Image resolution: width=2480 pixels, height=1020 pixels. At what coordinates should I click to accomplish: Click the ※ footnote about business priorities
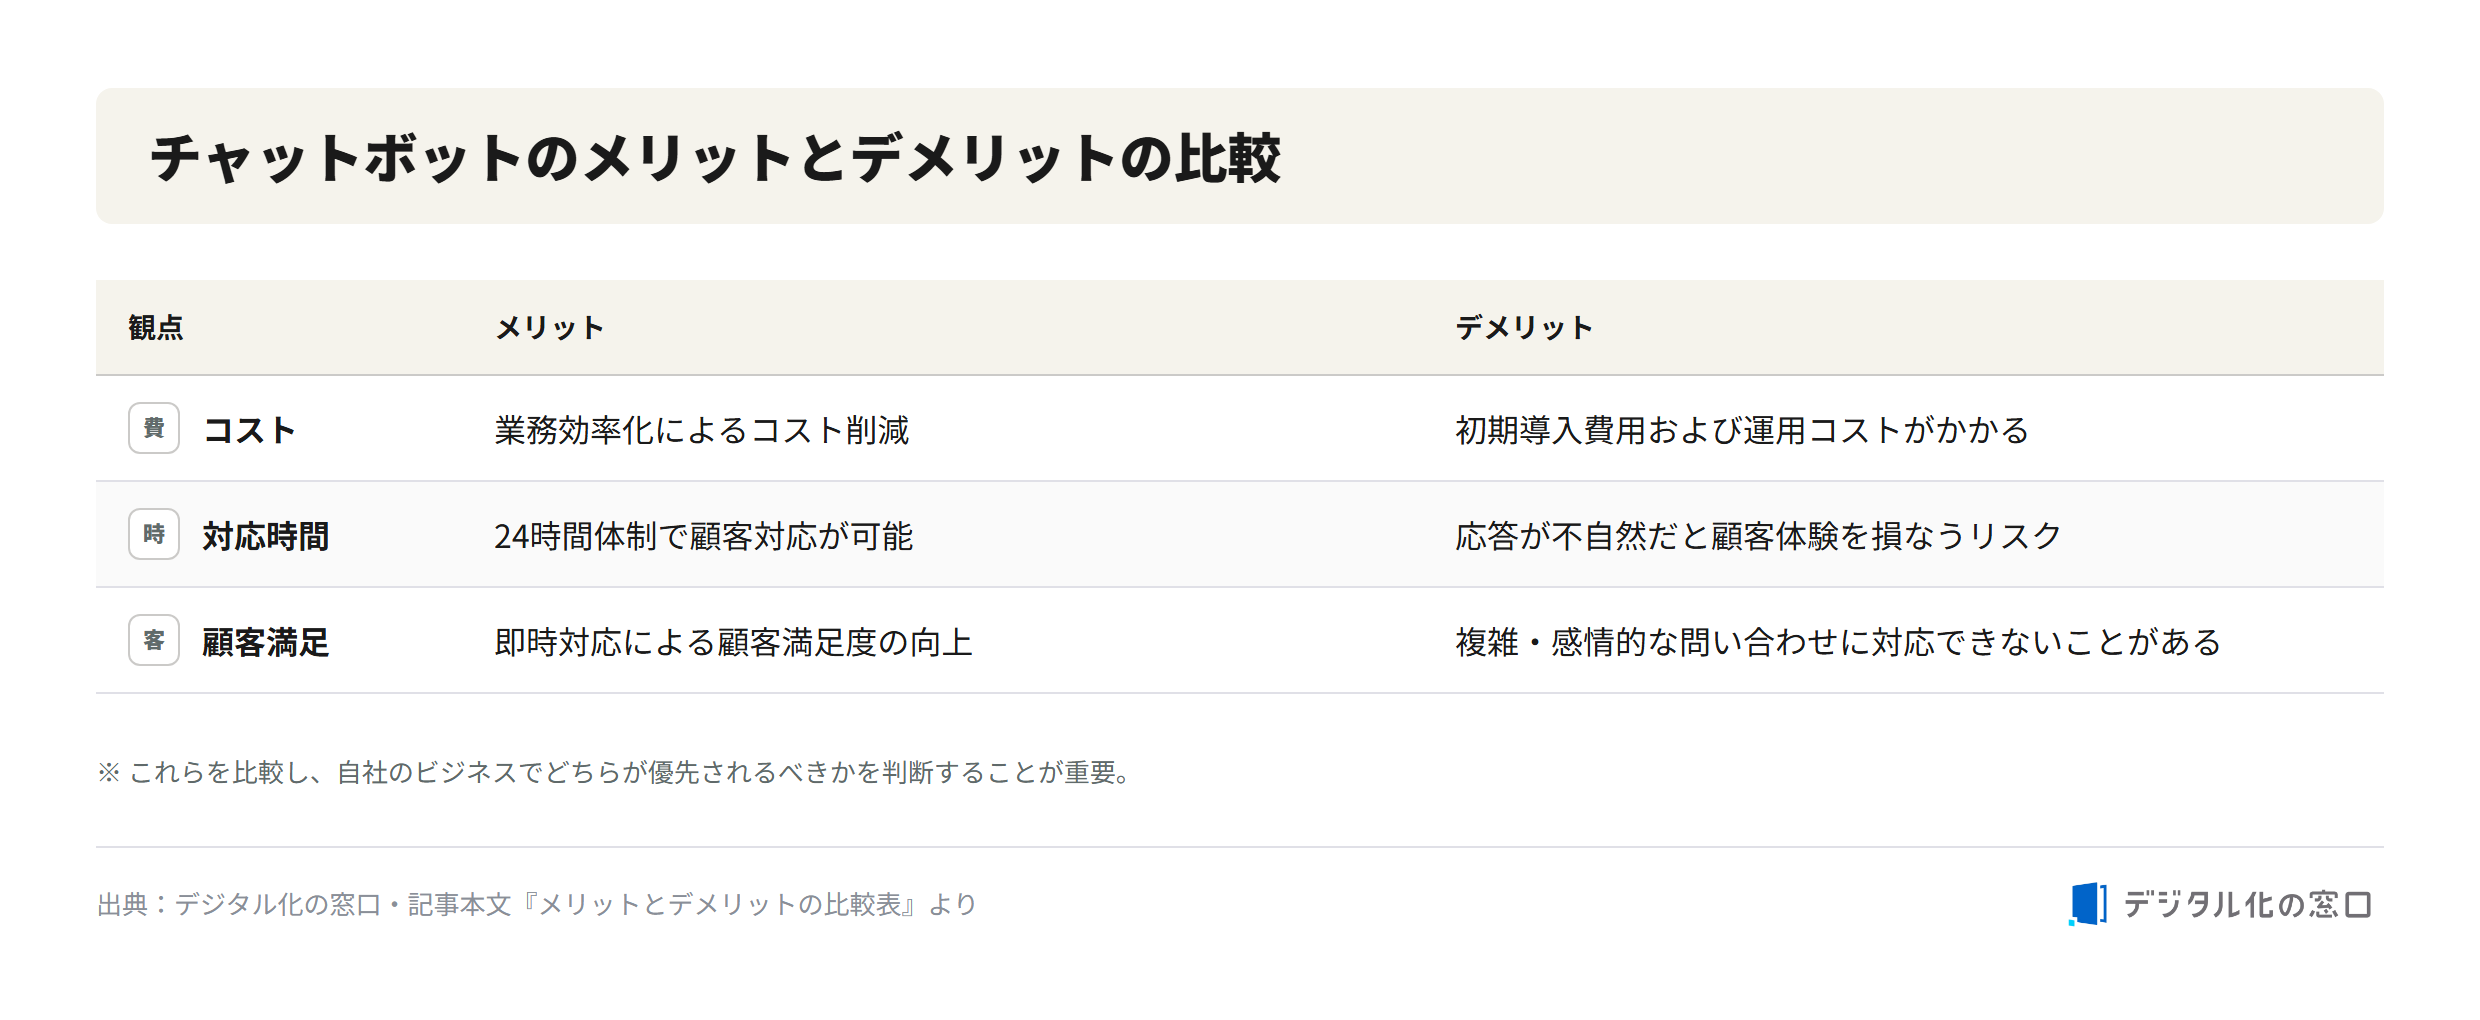point(616,772)
